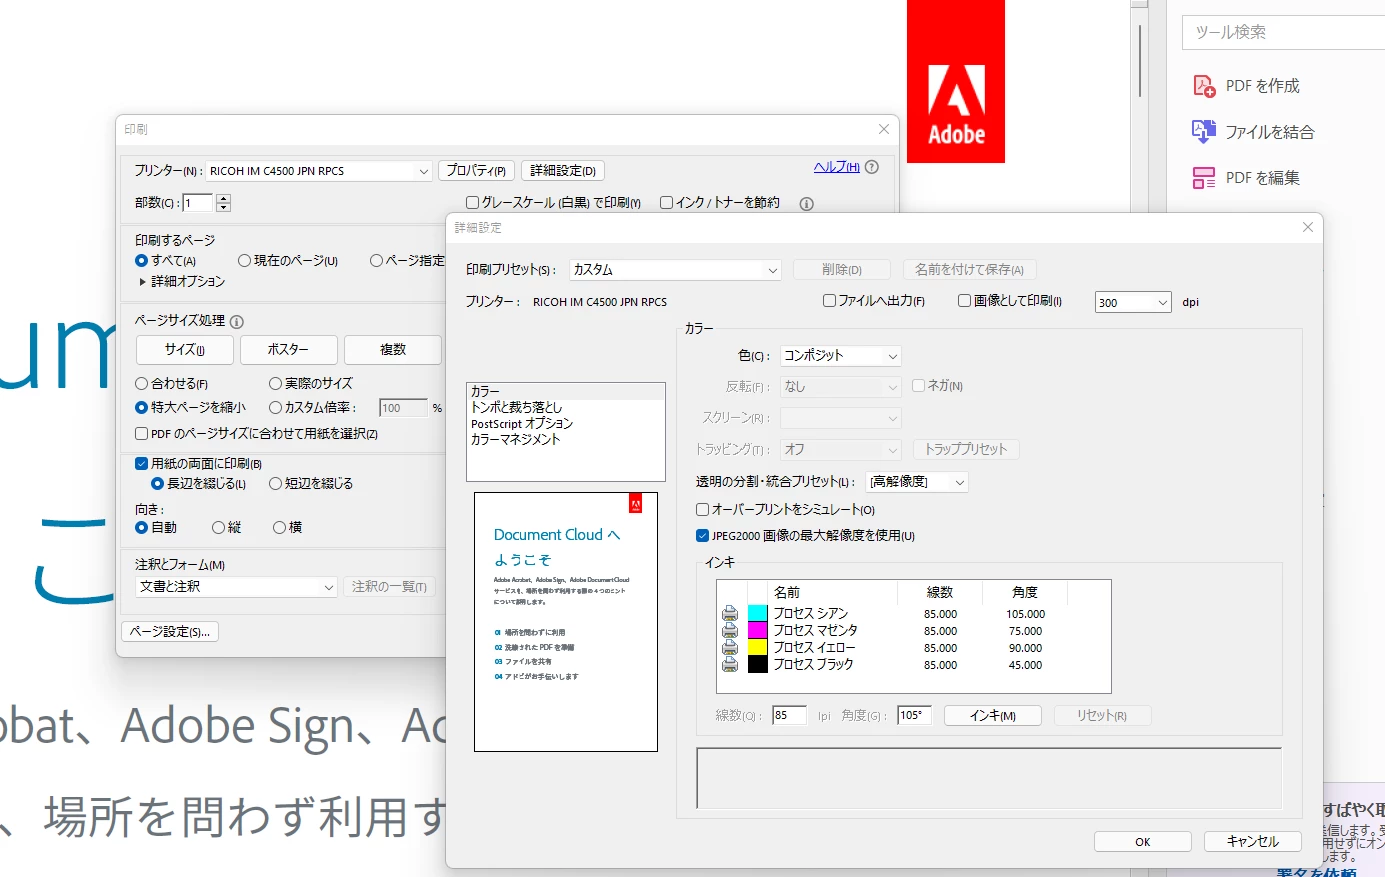Enable オーバープリントをシミュレート checkbox
Viewport: 1385px width, 877px height.
(x=702, y=510)
